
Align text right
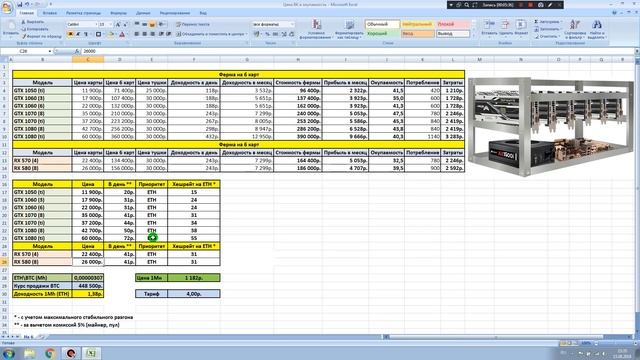click(152, 34)
